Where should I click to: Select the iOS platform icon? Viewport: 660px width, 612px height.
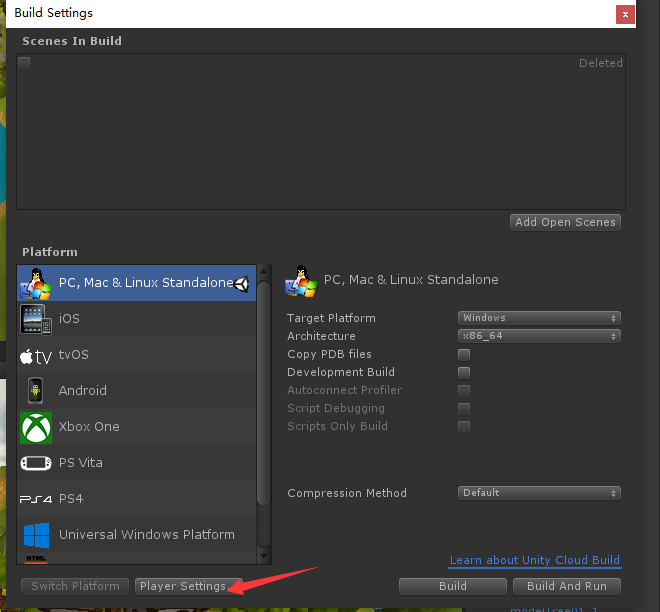pos(36,319)
